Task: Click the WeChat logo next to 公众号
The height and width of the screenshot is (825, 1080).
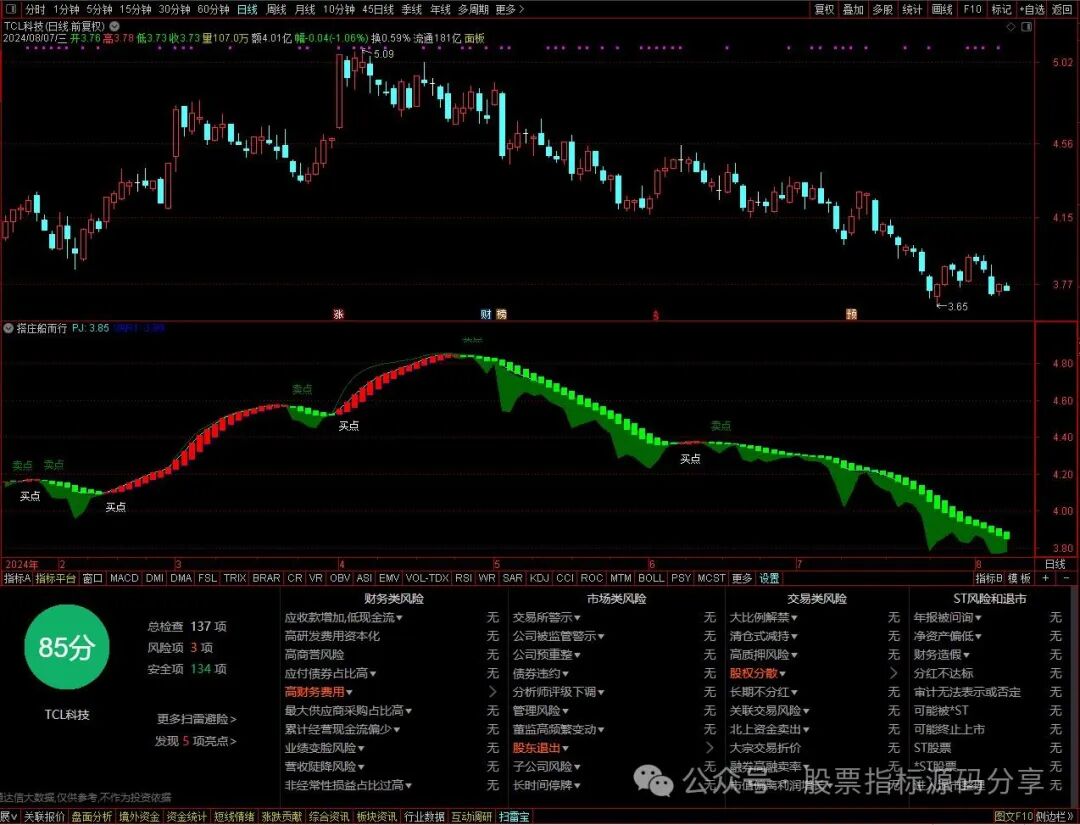Action: 652,781
